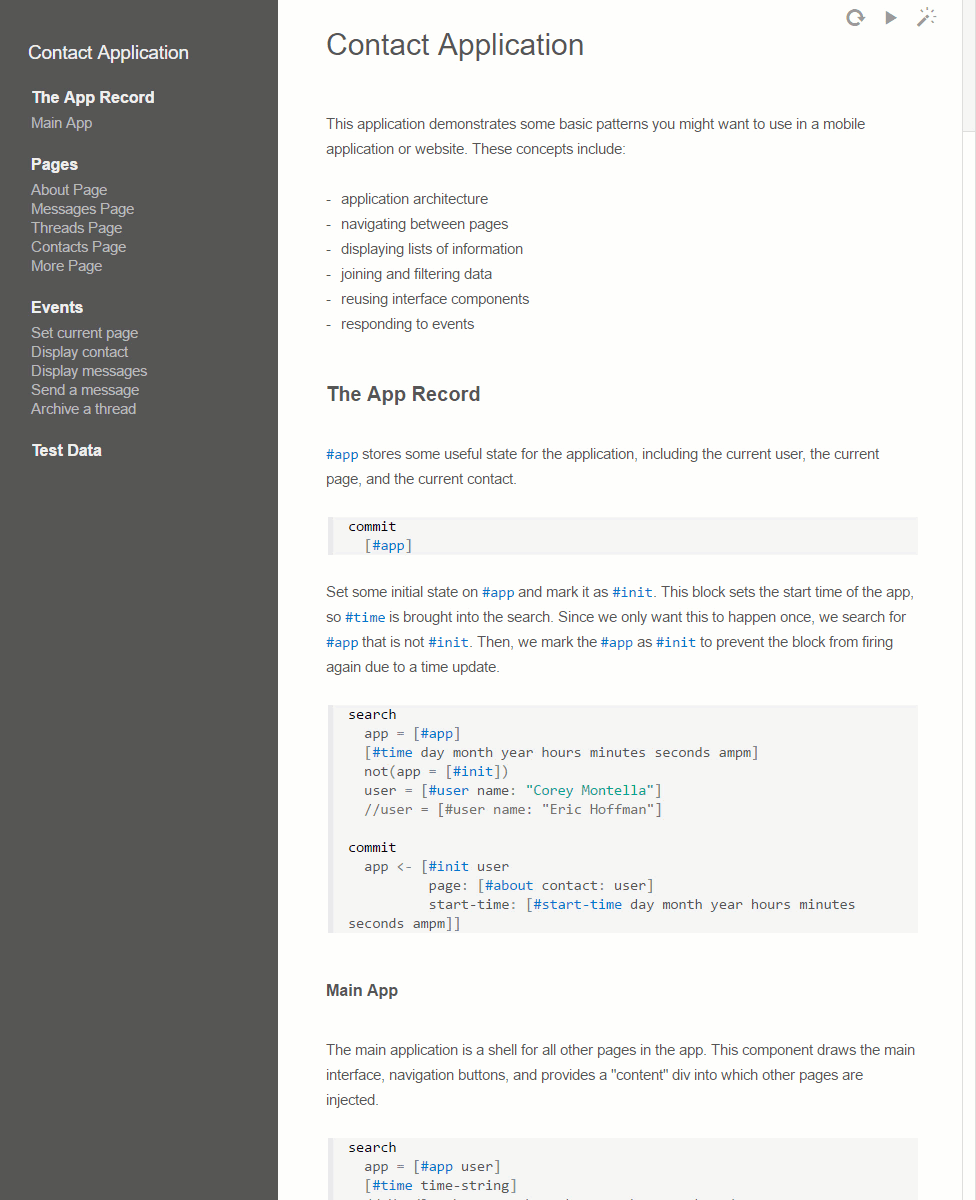Open Archive a thread event
Screen dimensions: 976x1200
pos(83,409)
